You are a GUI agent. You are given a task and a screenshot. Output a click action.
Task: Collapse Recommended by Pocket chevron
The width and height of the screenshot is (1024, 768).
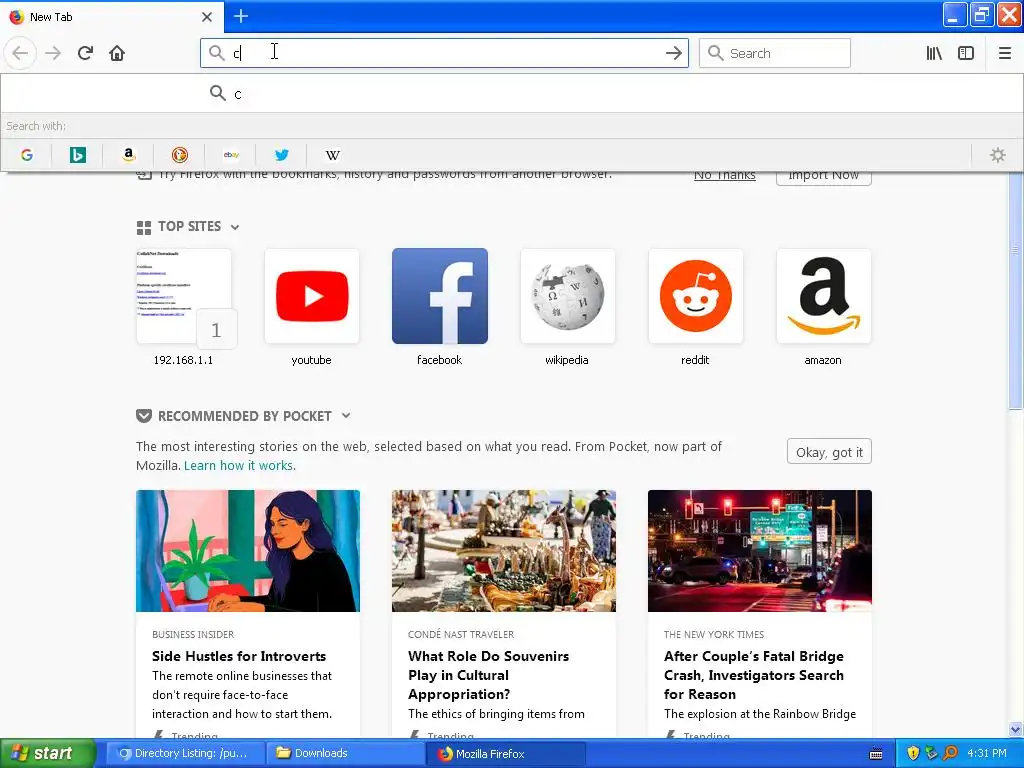(x=346, y=416)
